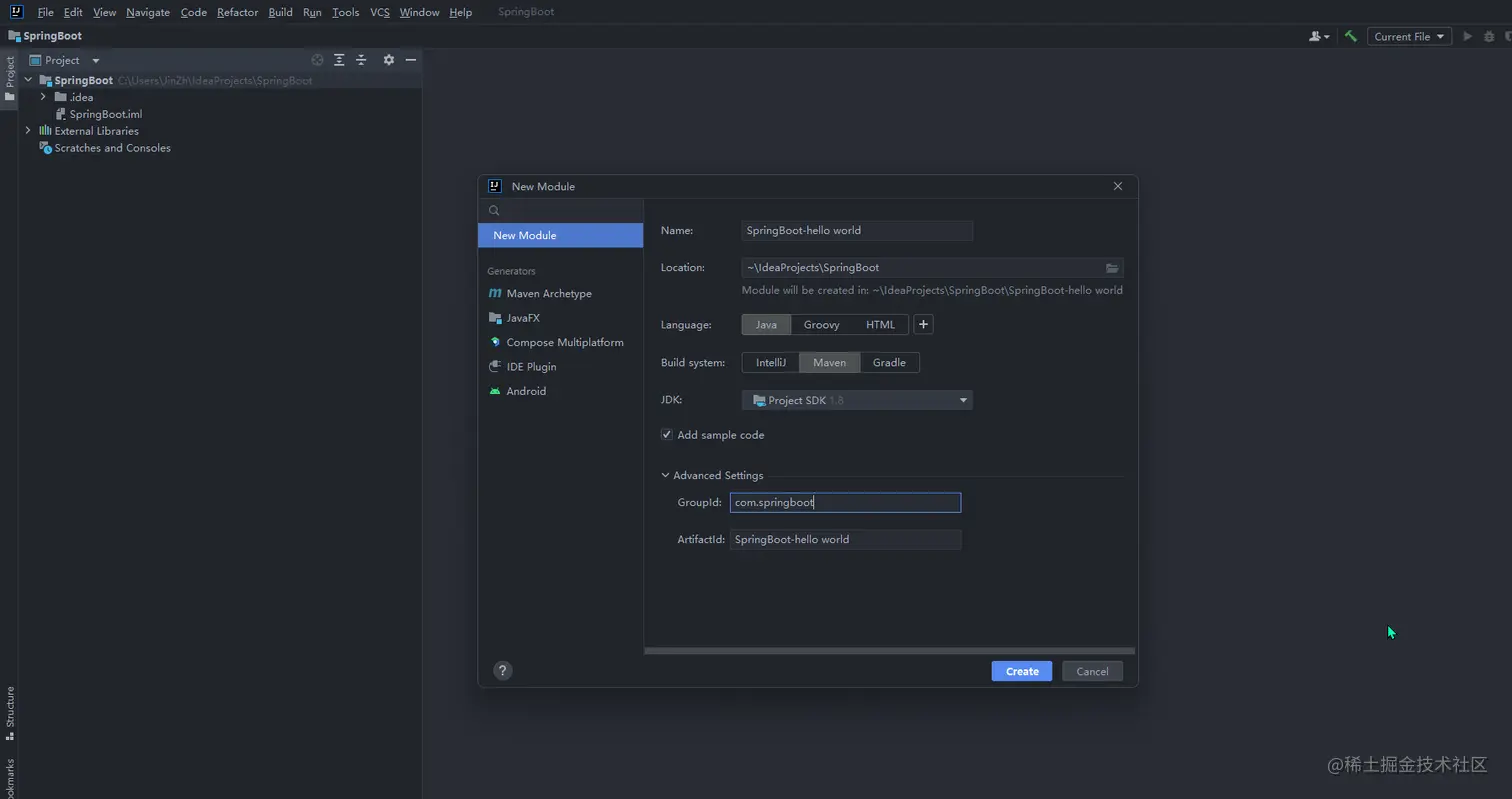
Task: Choose Java as the language
Action: (x=766, y=324)
